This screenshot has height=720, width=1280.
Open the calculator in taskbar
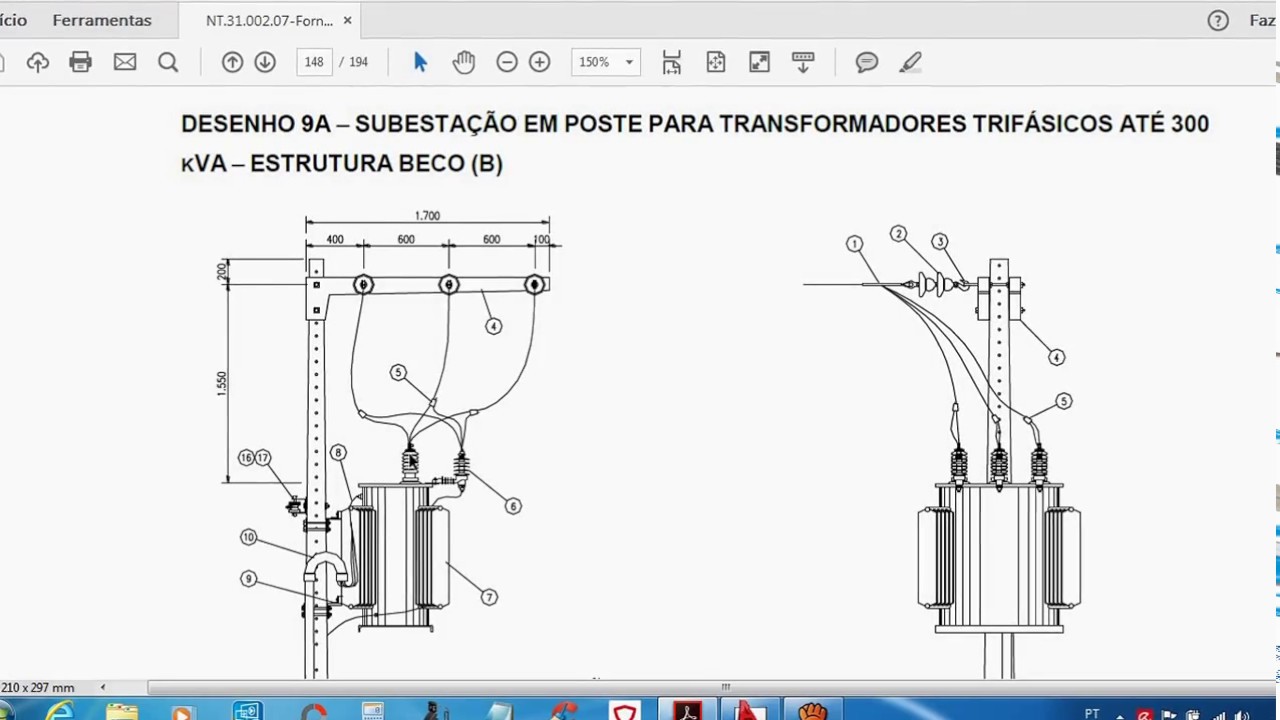coord(373,712)
